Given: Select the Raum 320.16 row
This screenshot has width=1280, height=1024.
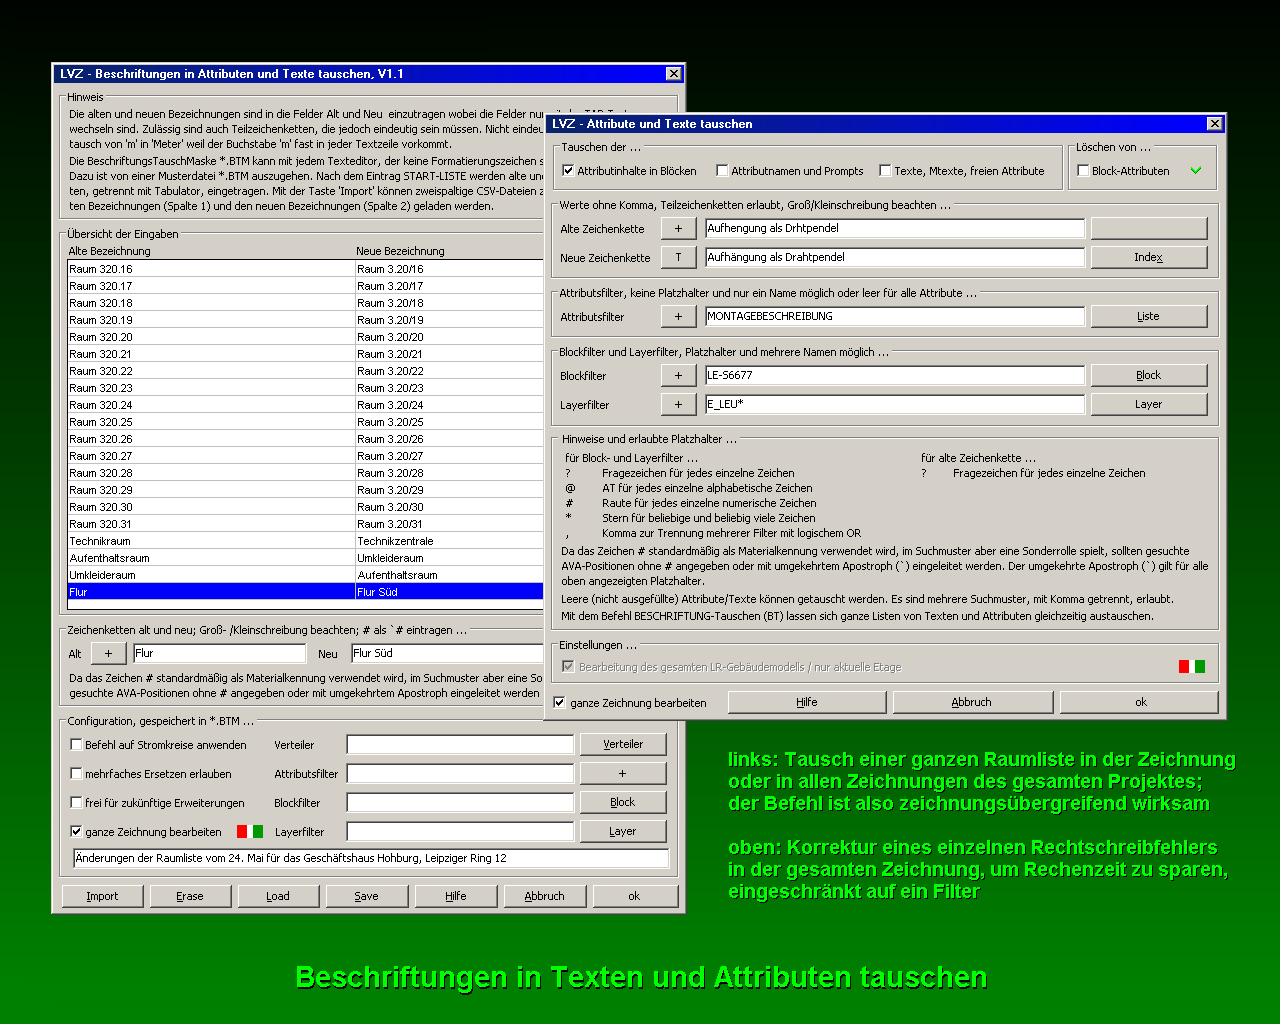Looking at the screenshot, I should point(305,269).
